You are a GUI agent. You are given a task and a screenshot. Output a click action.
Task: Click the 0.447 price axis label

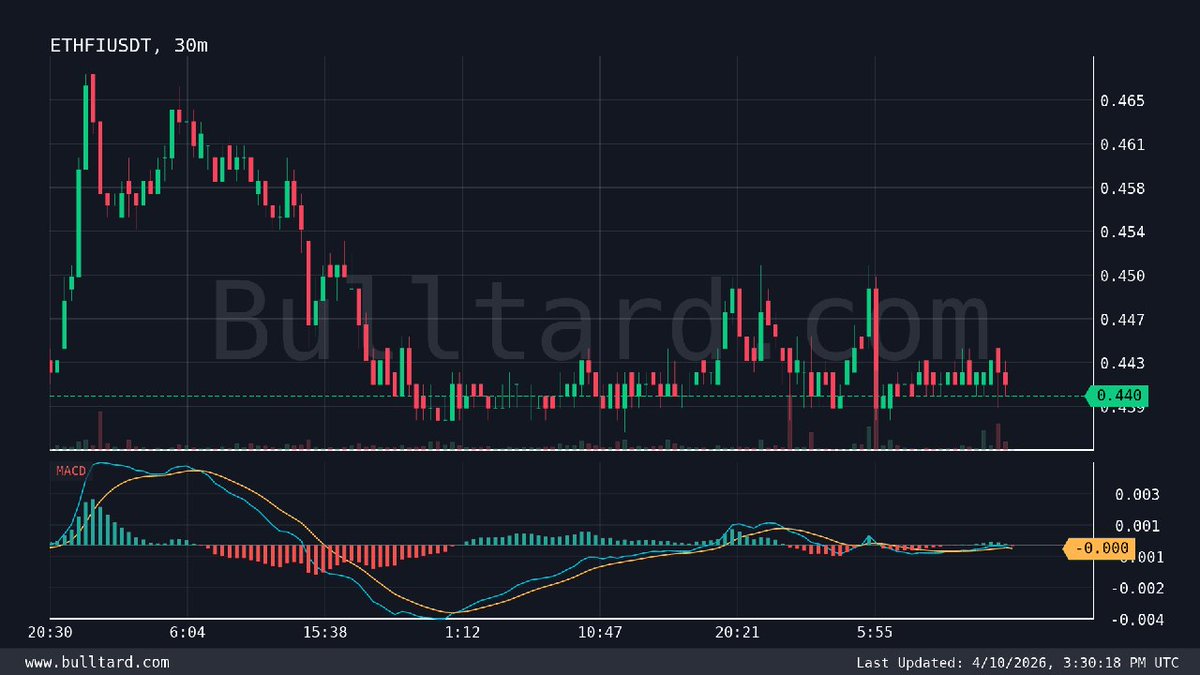click(x=1121, y=320)
